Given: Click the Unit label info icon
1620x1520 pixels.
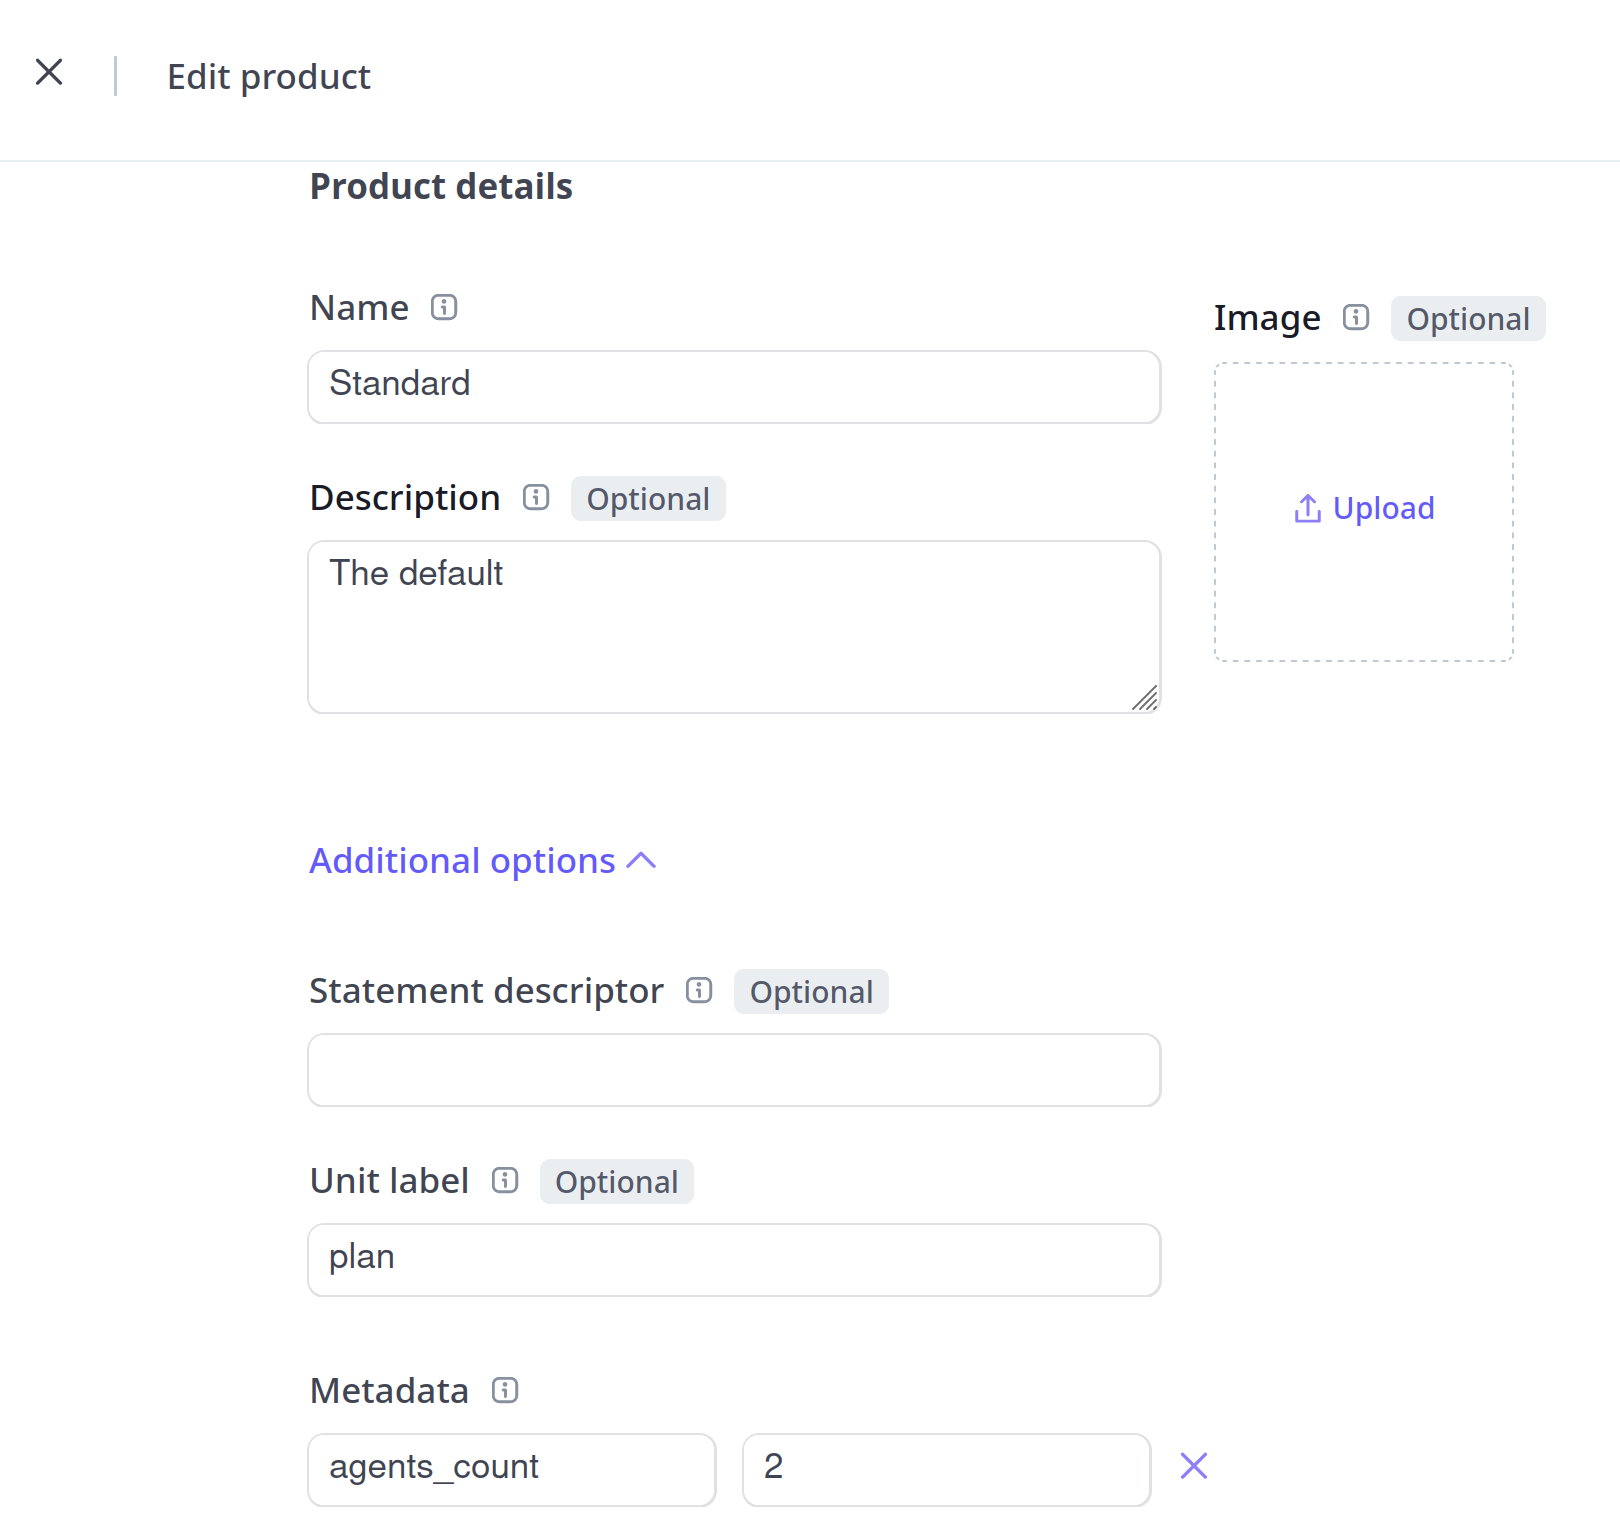Looking at the screenshot, I should coord(505,1180).
